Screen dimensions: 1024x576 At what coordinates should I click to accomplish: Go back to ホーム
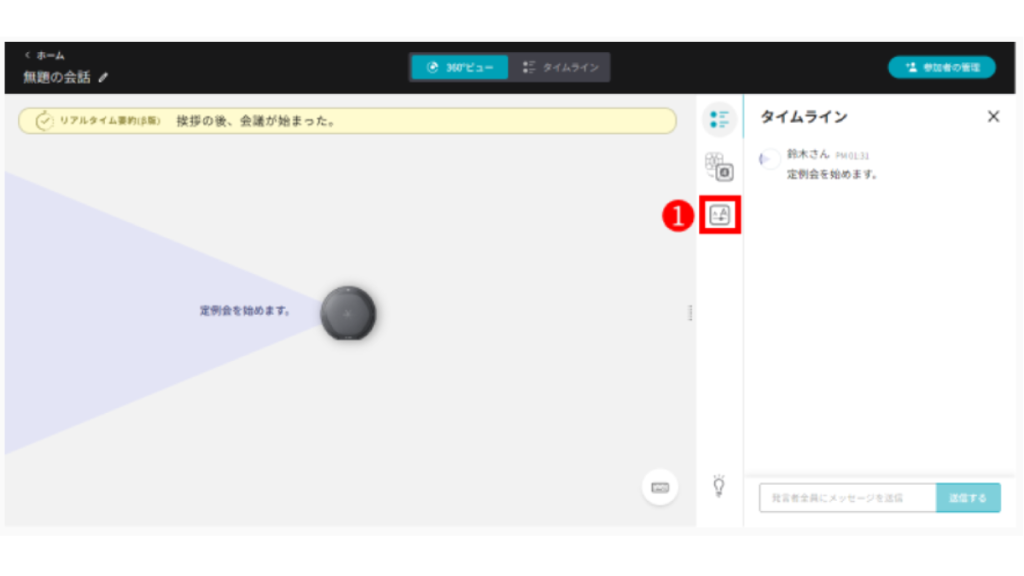click(44, 55)
